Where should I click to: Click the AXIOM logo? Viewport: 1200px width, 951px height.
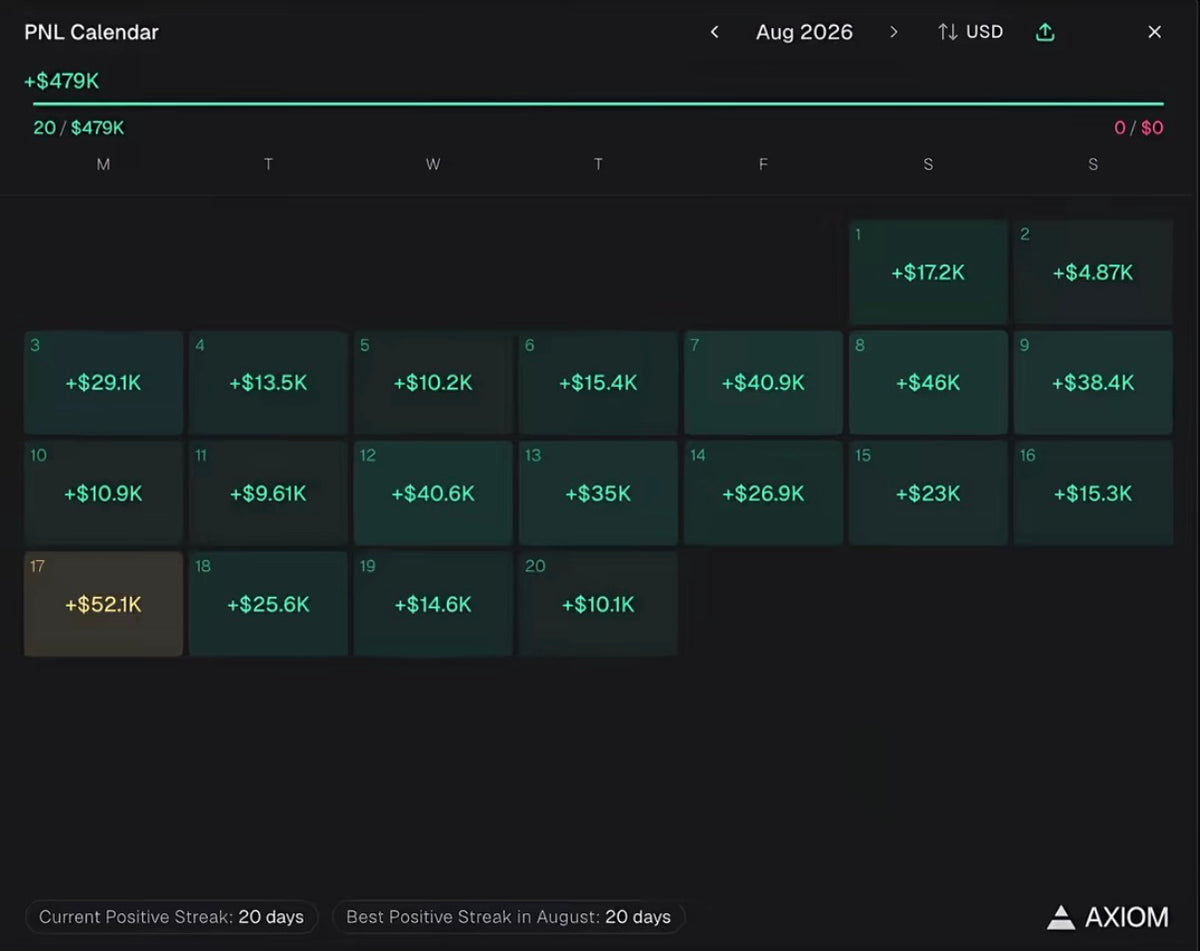click(1107, 917)
